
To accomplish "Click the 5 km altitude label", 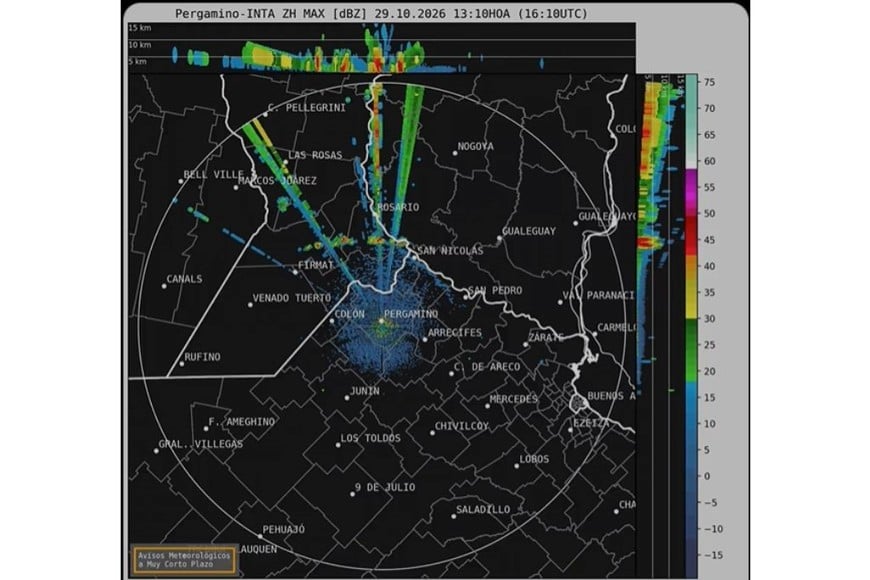I will click(138, 62).
